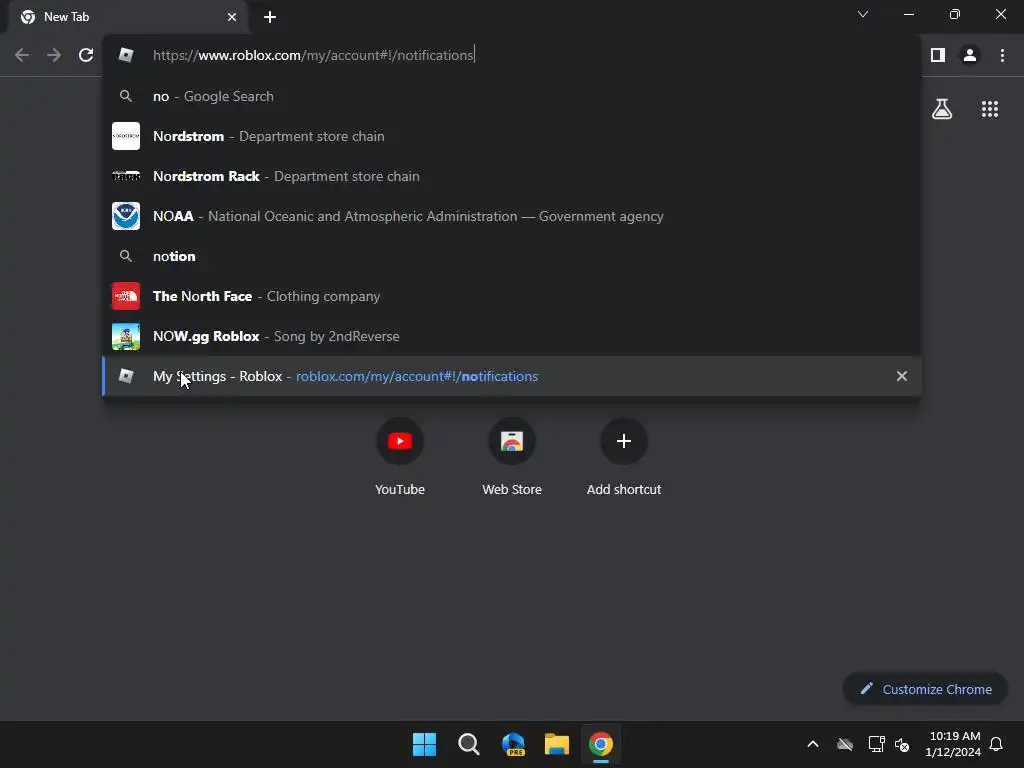Click Customize Chrome button
Image resolution: width=1024 pixels, height=768 pixels.
point(925,689)
